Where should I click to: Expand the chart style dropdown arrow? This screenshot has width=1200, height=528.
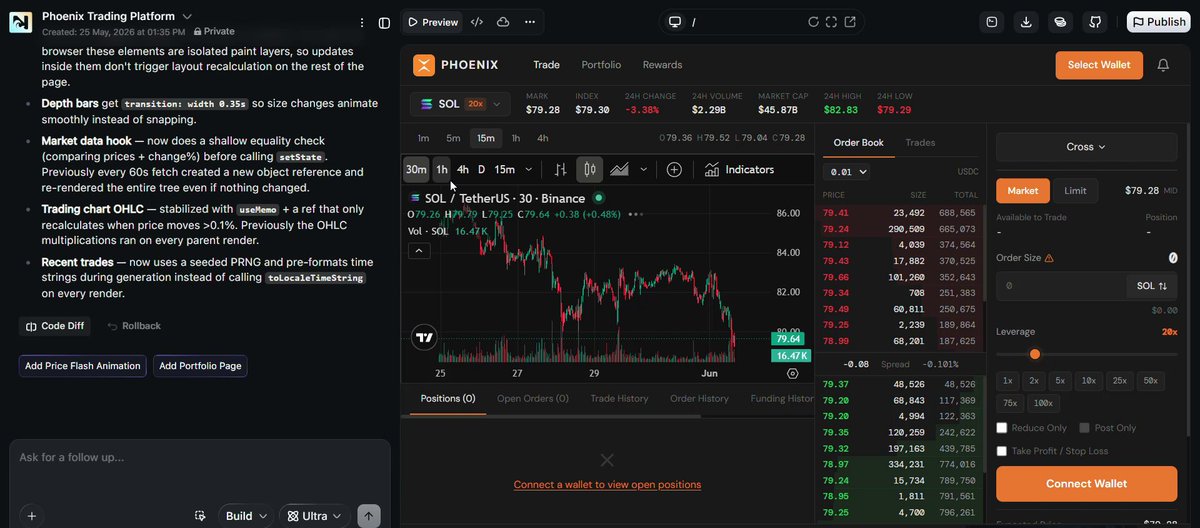click(643, 169)
